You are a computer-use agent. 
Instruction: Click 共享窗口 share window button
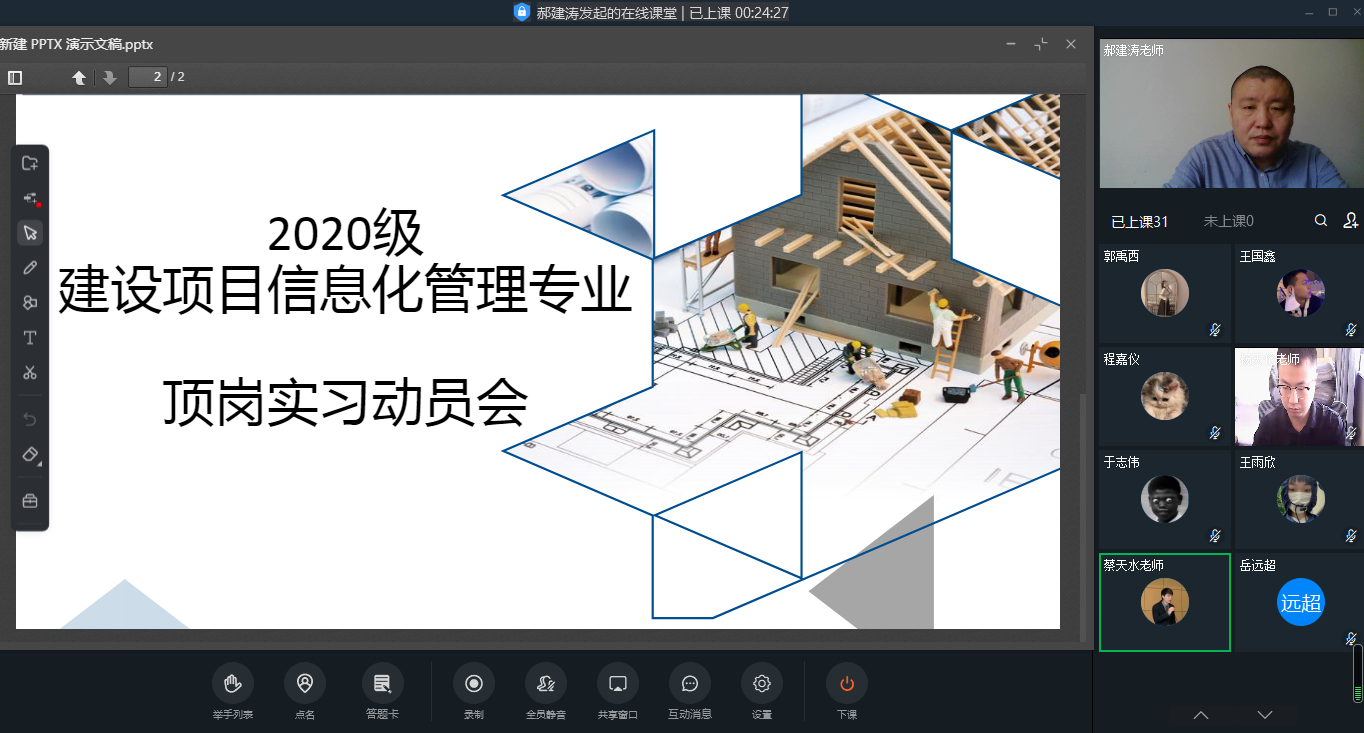click(618, 684)
